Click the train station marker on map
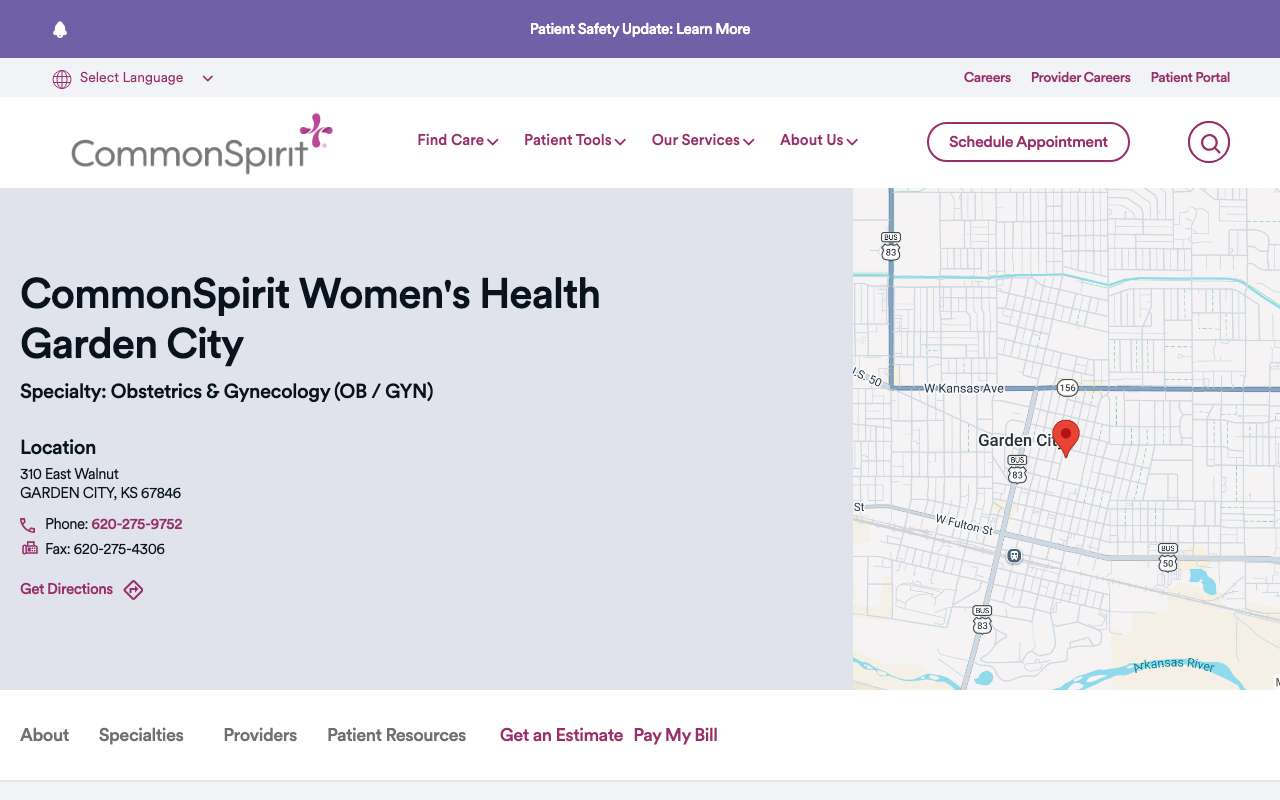1280x800 pixels. [1014, 556]
